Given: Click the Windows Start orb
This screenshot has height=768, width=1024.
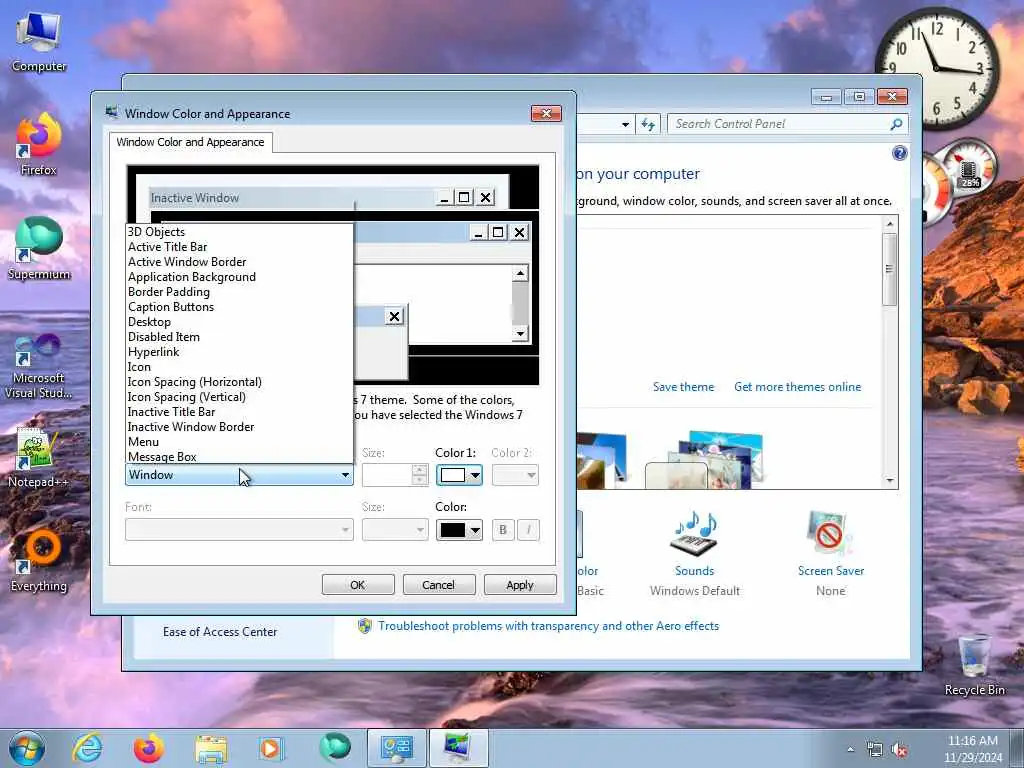Looking at the screenshot, I should pos(27,748).
